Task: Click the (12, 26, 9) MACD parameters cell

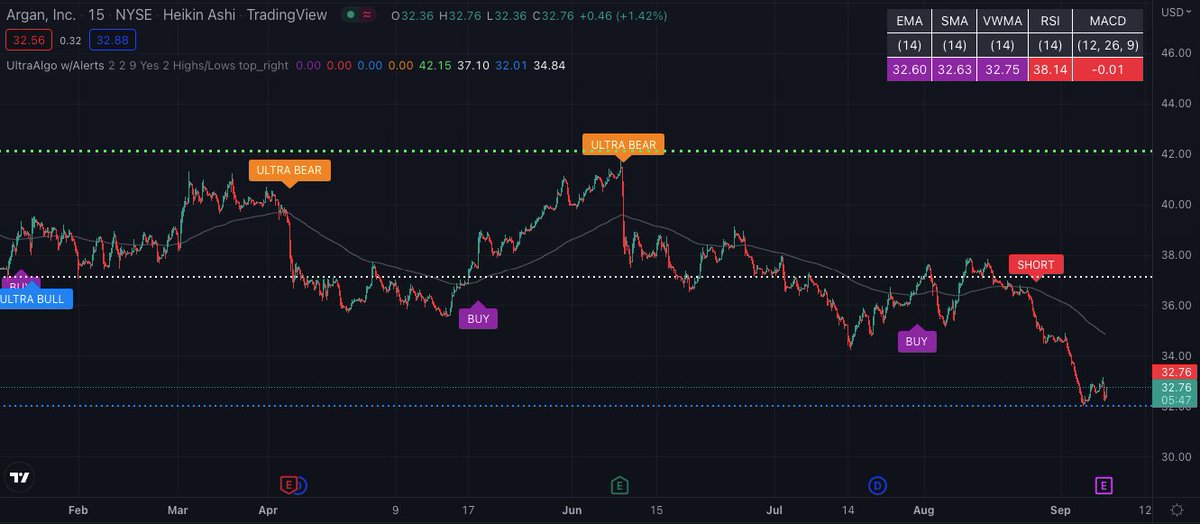Action: click(x=1106, y=45)
